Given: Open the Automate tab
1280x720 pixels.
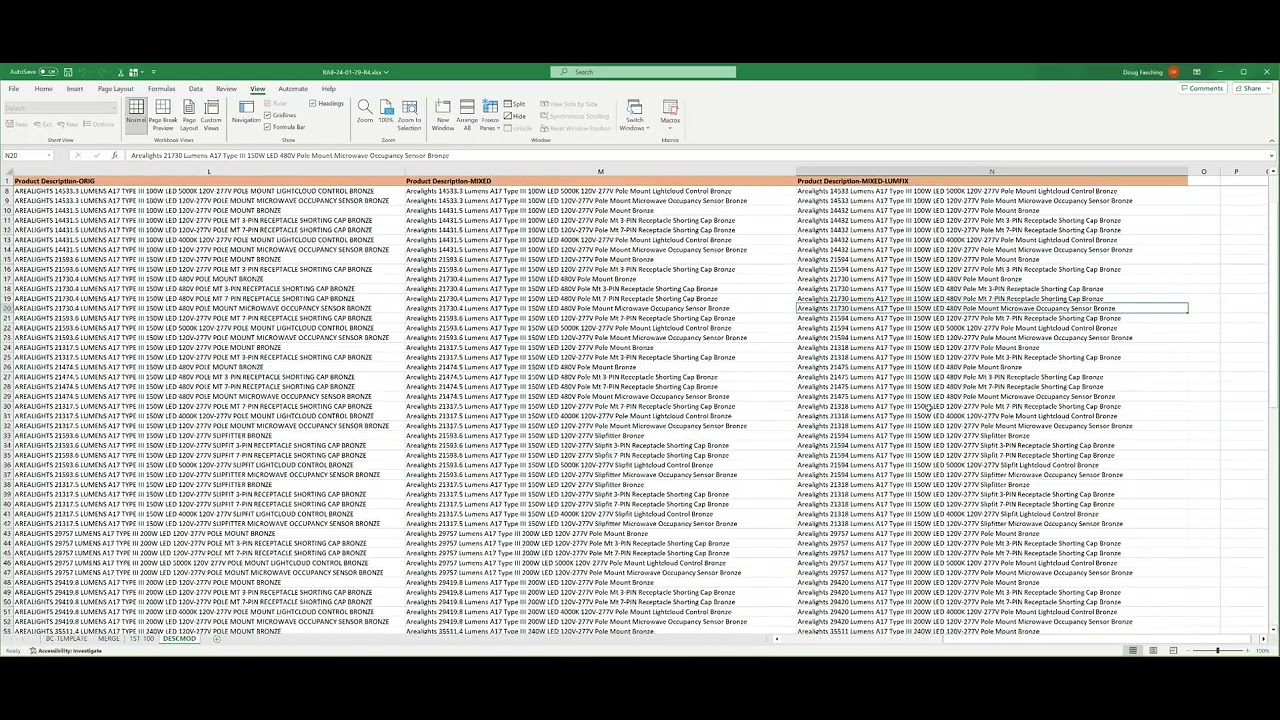Looking at the screenshot, I should tap(293, 89).
